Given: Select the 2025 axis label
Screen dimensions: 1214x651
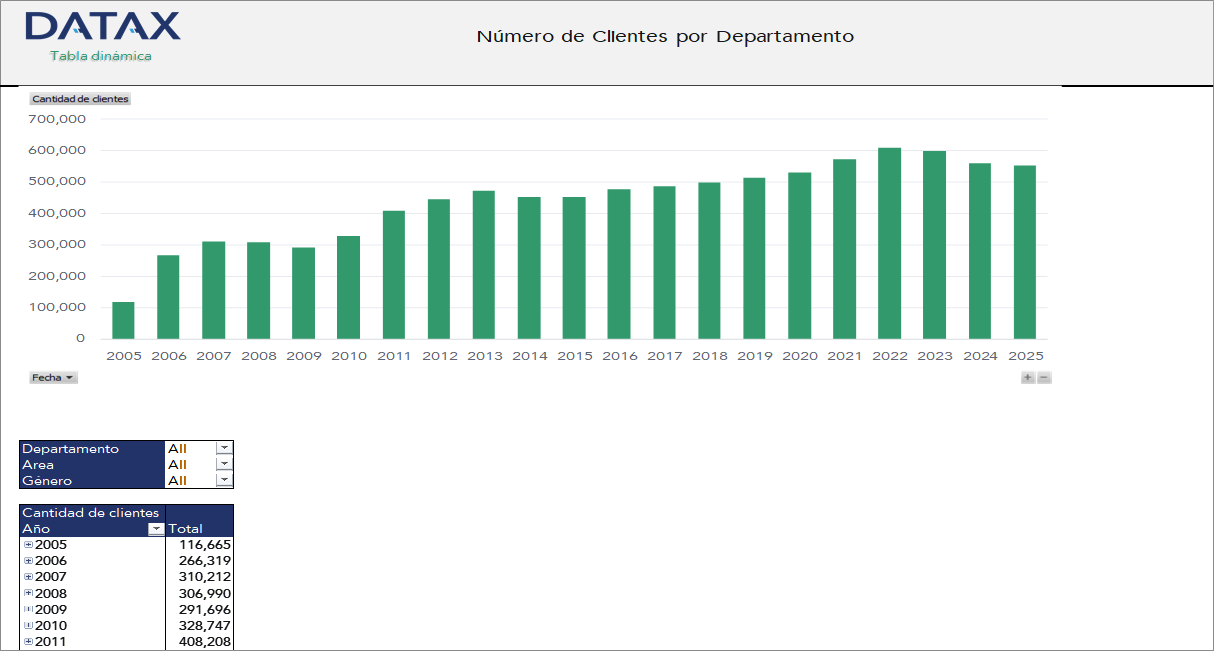Looking at the screenshot, I should point(1024,355).
